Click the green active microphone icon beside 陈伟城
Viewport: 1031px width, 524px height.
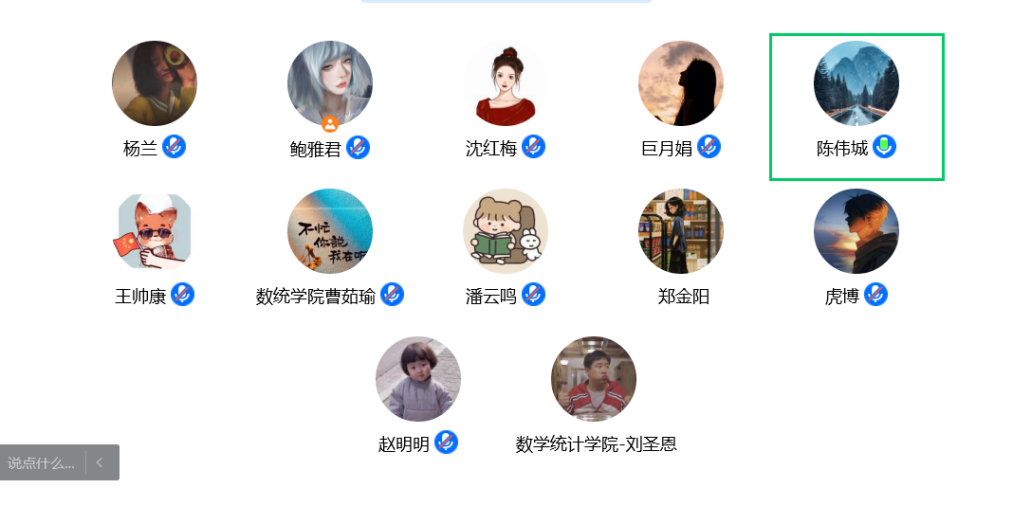click(884, 147)
